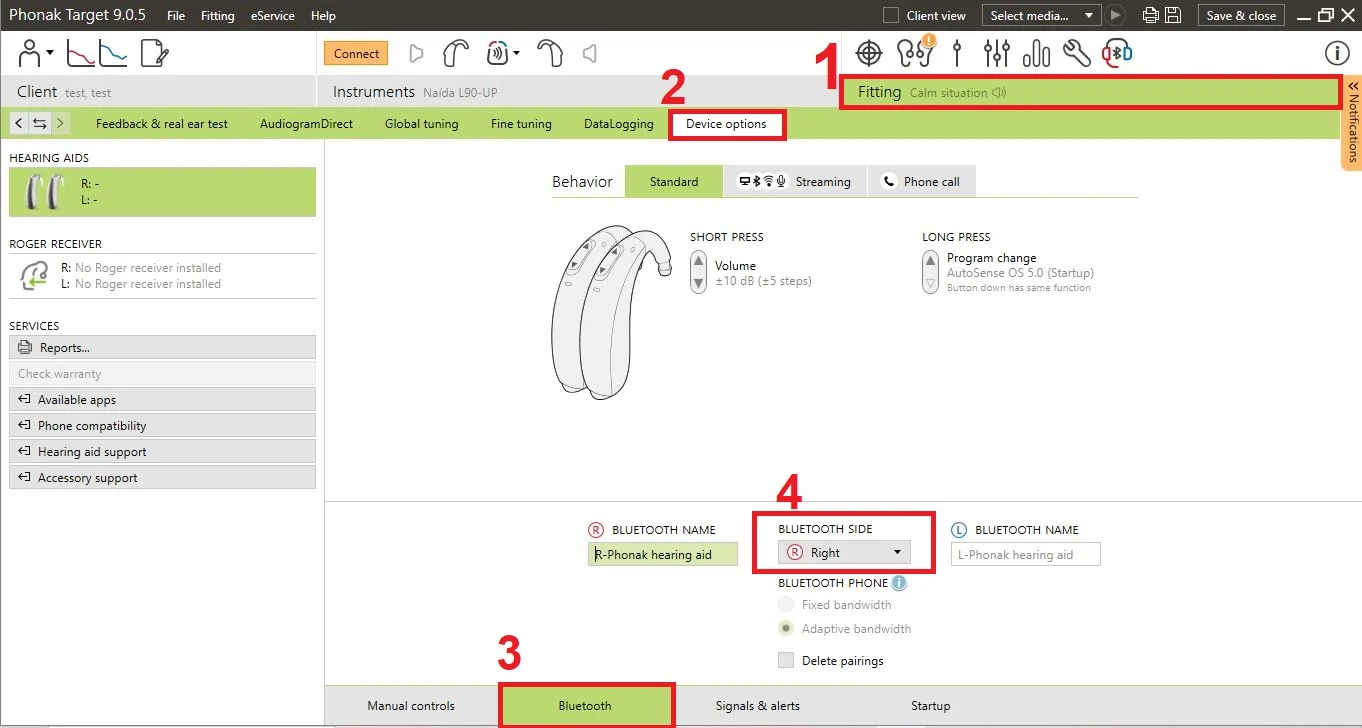Screen dimensions: 1362x728
Task: Click the mute speaker icon in toolbar
Action: pyautogui.click(x=590, y=54)
